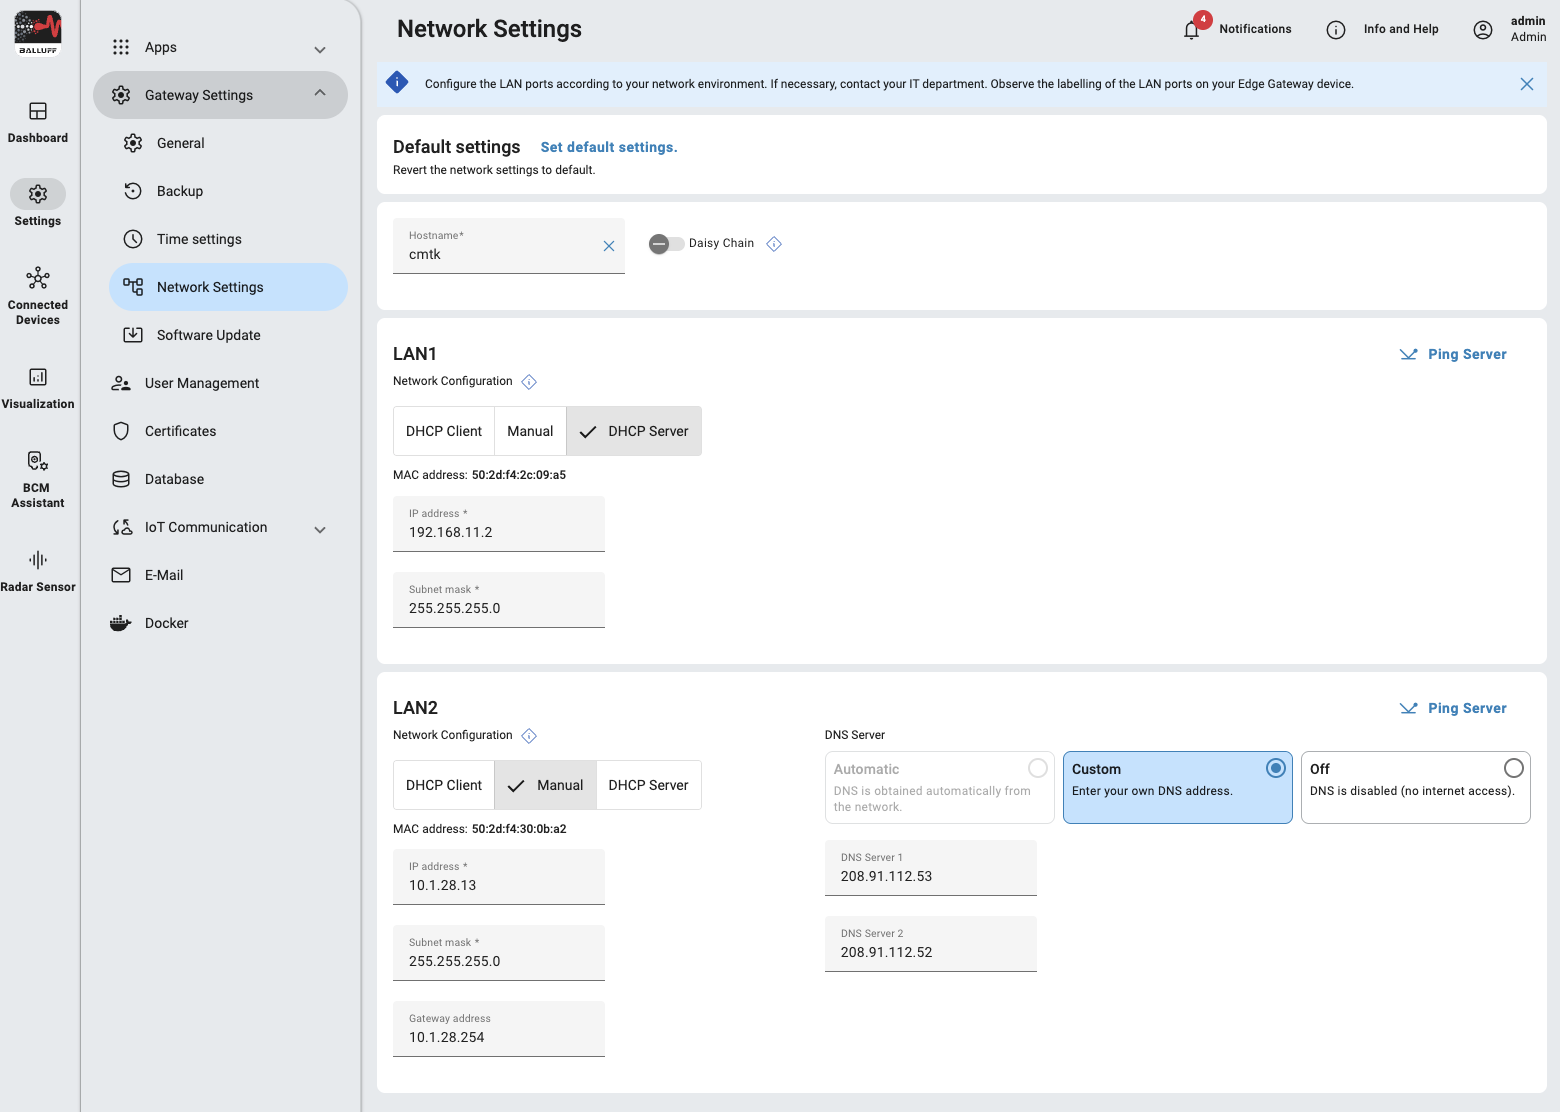Click LAN1 Network Configuration info icon
This screenshot has height=1112, width=1560.
529,382
